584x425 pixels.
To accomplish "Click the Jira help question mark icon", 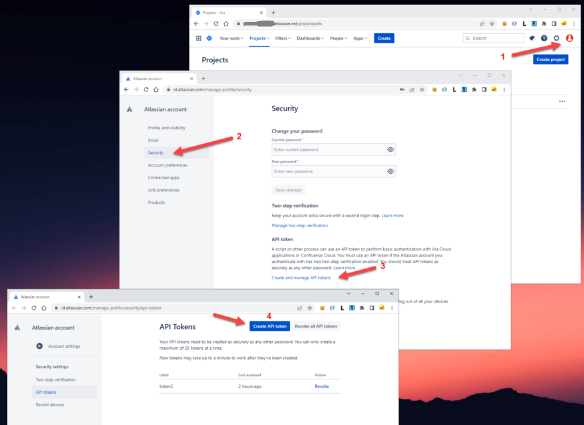I will [x=544, y=38].
